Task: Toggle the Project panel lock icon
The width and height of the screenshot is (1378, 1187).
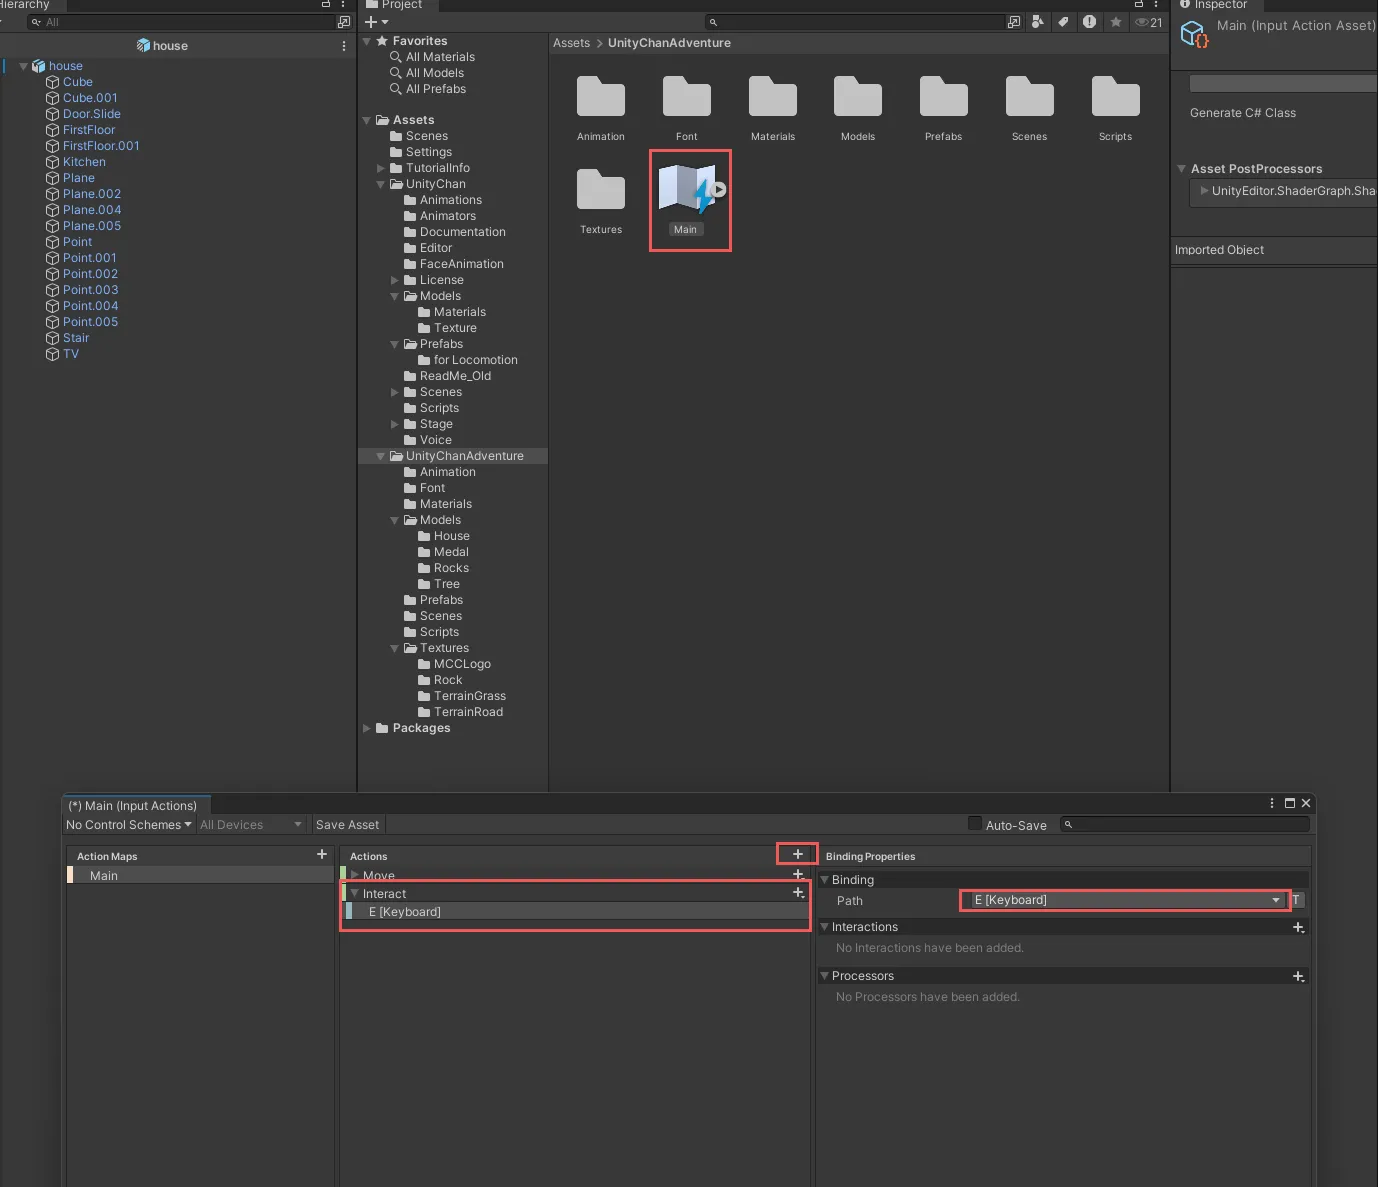Action: coord(1138,4)
